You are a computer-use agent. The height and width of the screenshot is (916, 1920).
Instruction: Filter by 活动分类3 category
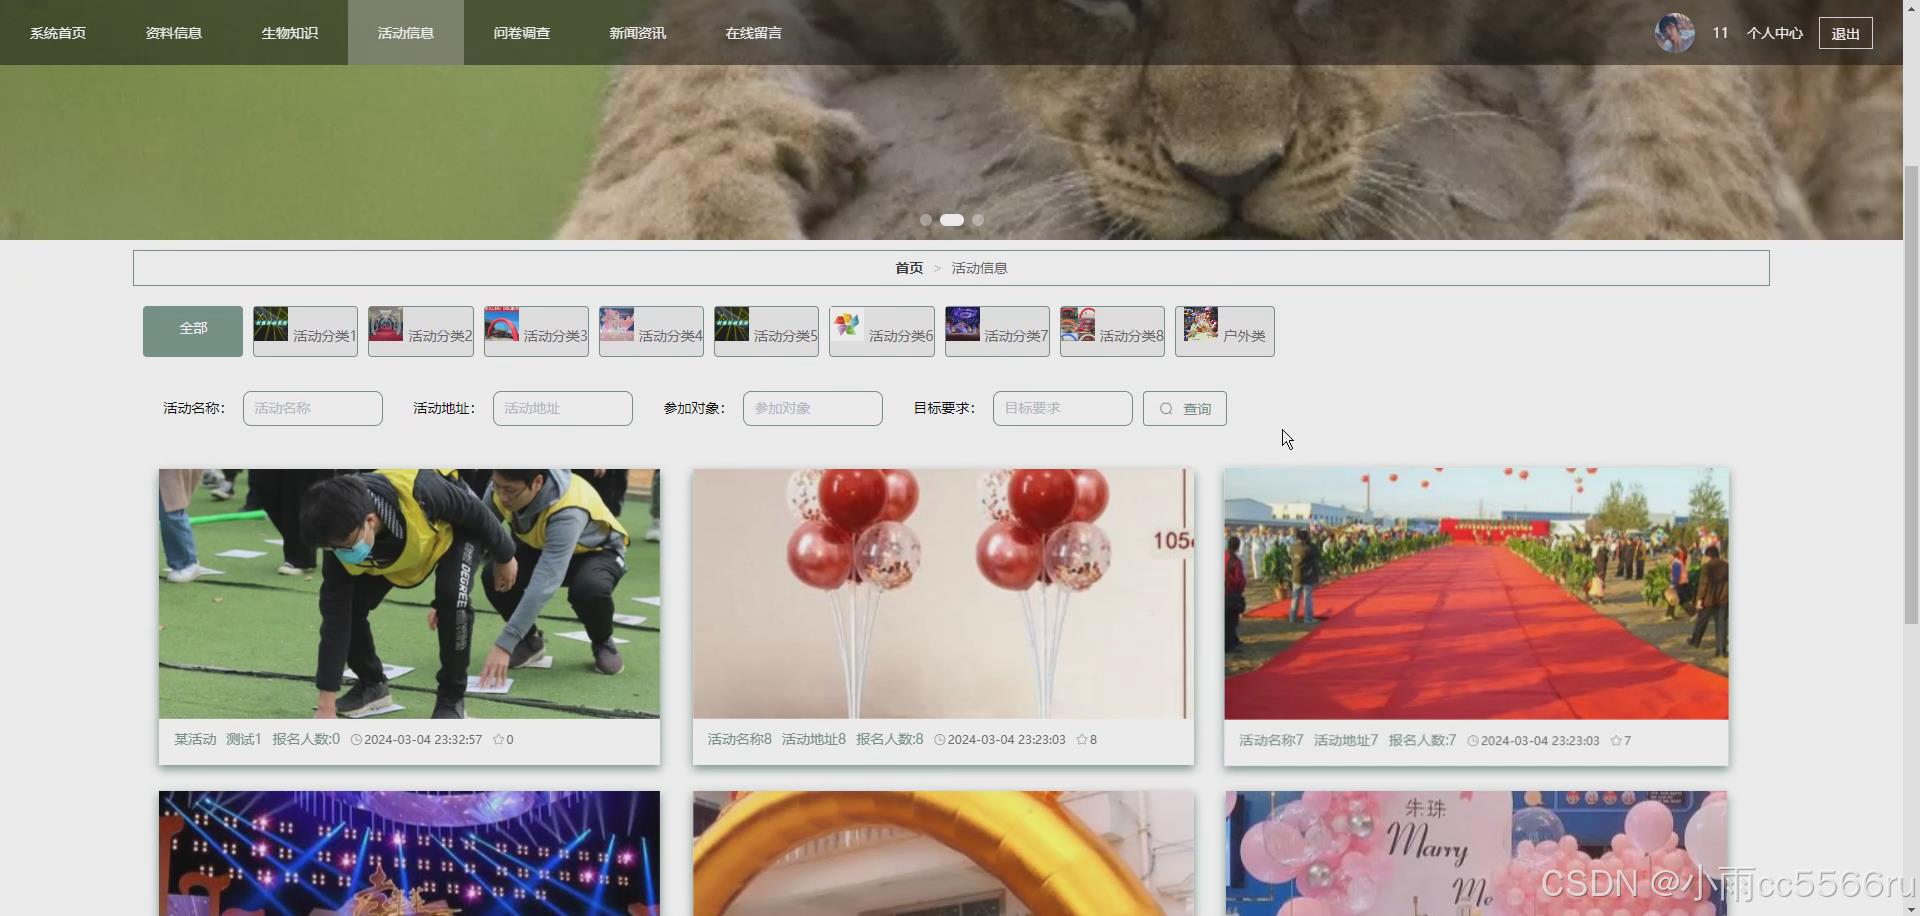coord(536,331)
